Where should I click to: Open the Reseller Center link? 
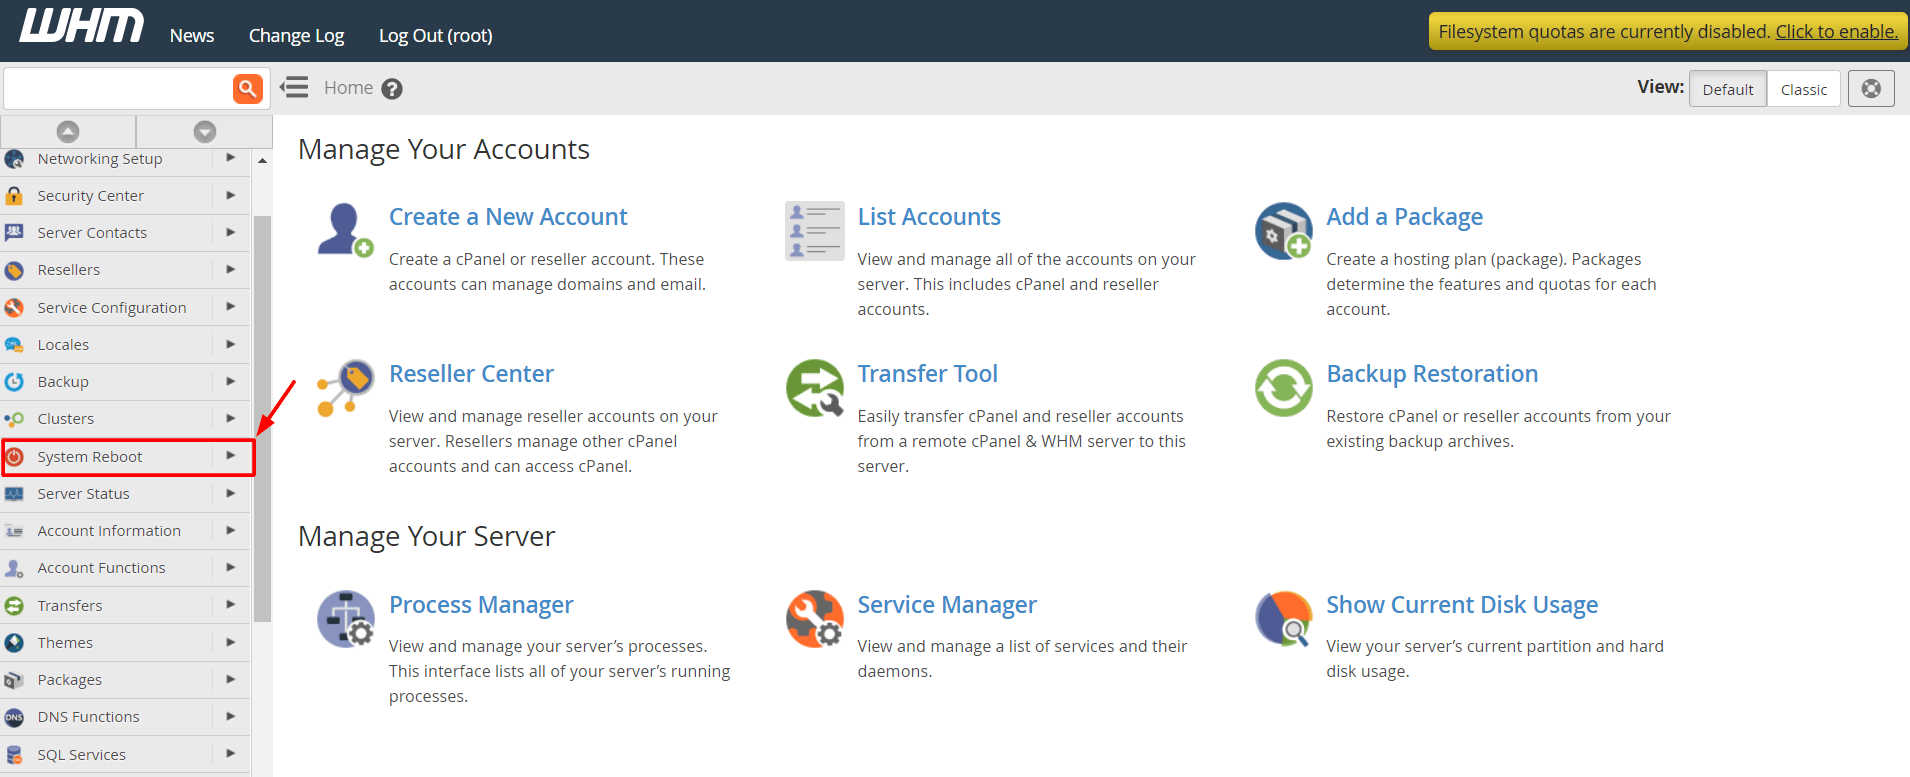pyautogui.click(x=471, y=374)
